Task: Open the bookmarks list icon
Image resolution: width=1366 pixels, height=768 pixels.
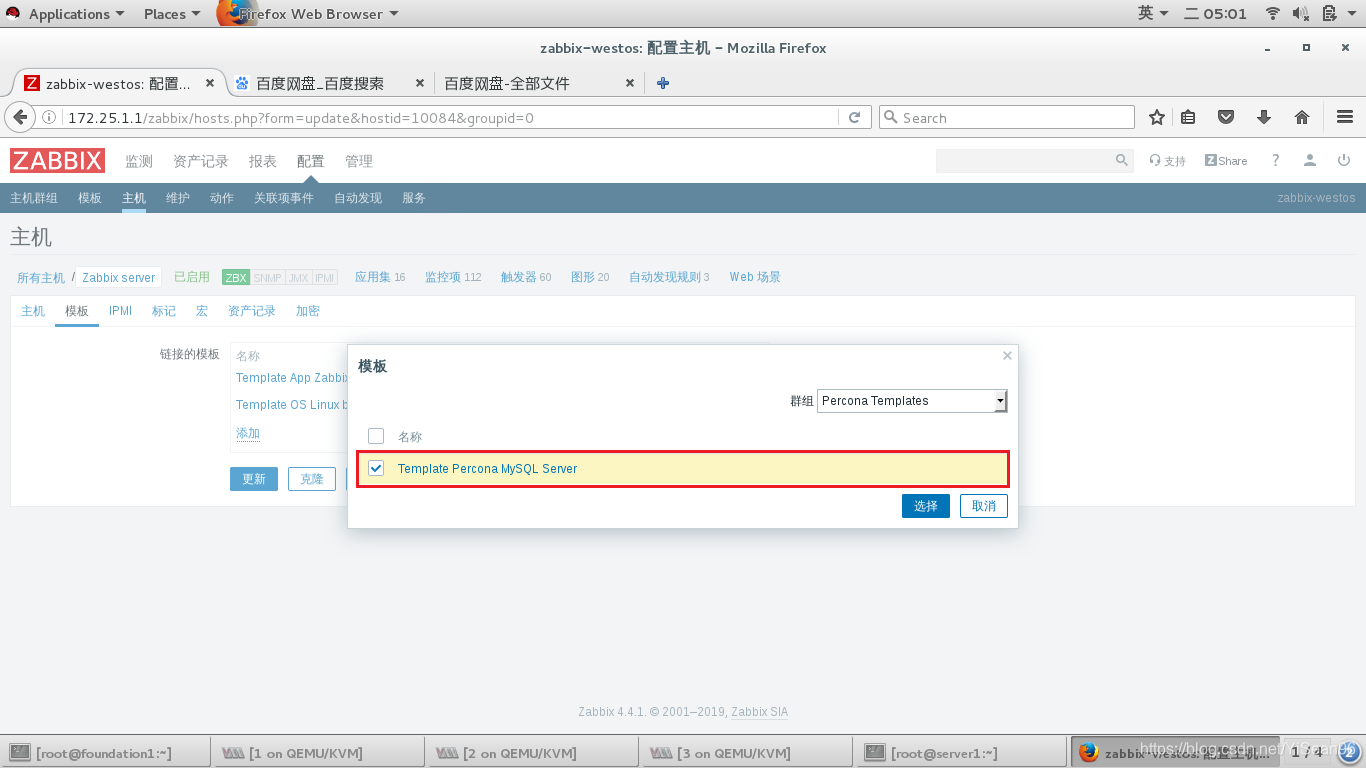Action: tap(1188, 117)
